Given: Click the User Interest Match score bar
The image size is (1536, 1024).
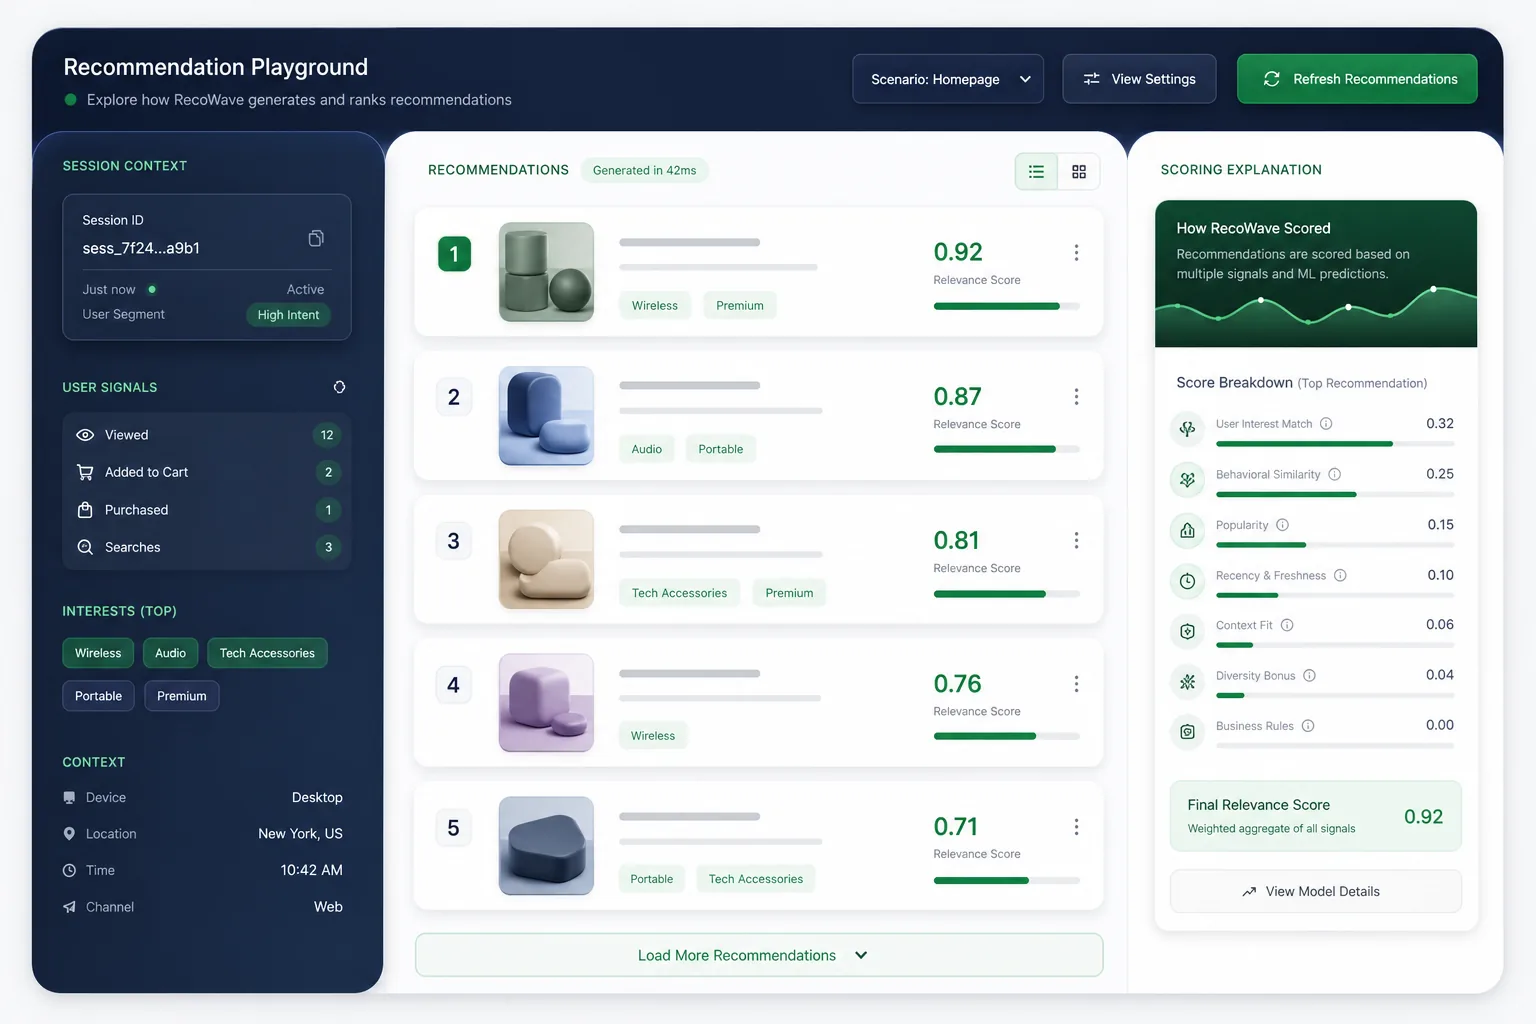Looking at the screenshot, I should (x=1334, y=444).
